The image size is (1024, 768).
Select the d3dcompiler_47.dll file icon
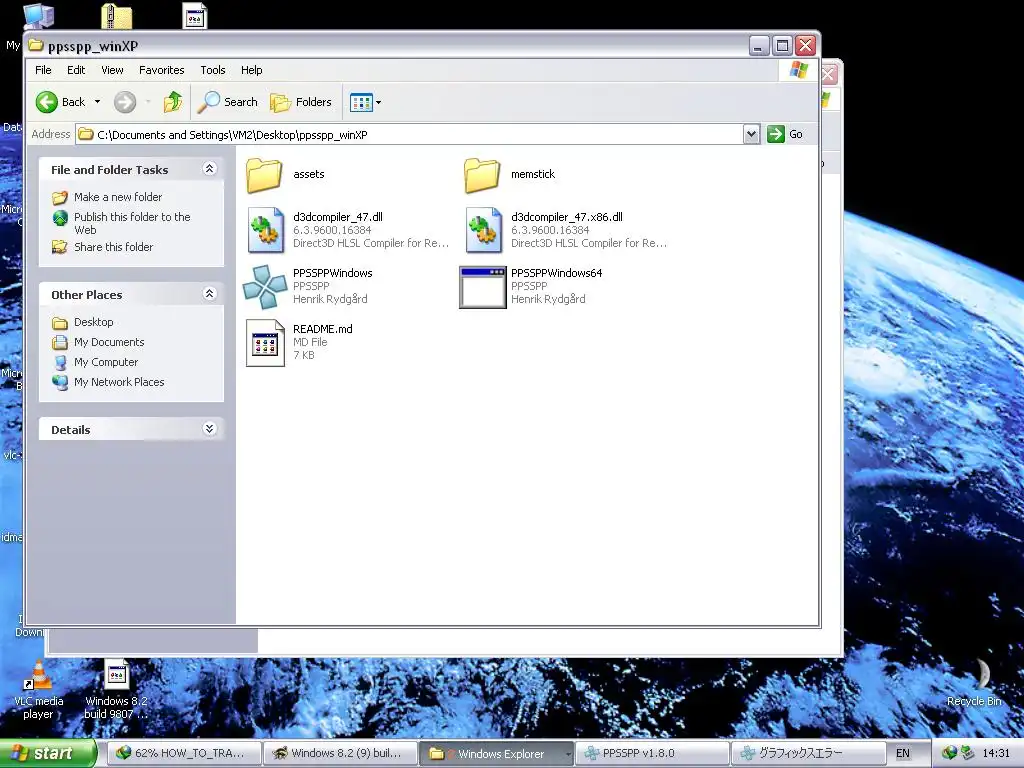[266, 230]
